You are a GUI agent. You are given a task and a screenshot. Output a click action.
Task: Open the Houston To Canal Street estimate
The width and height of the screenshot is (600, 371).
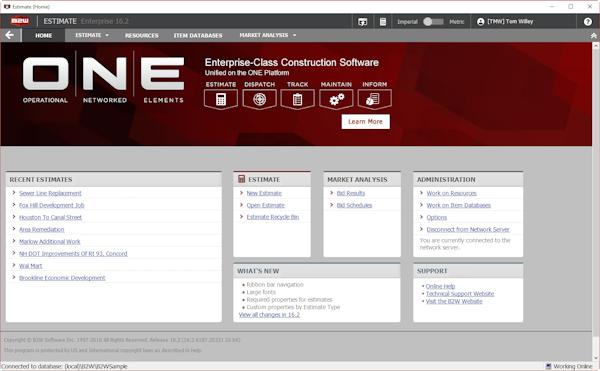click(x=51, y=217)
